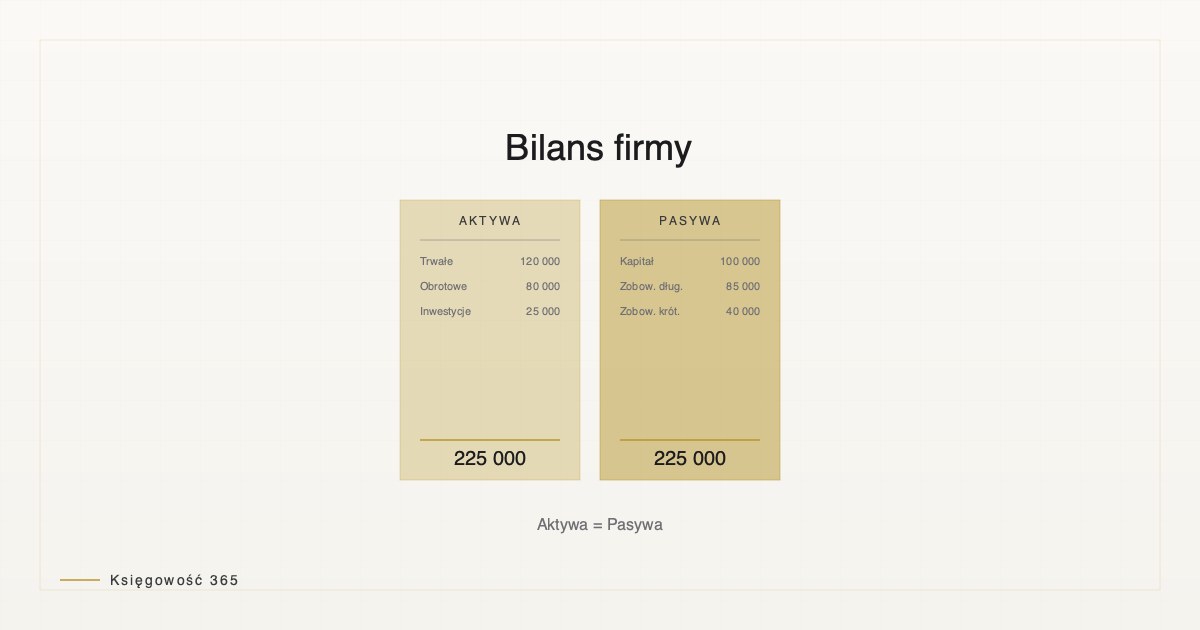The image size is (1200, 630).
Task: Select the Inwestycje row label
Action: pos(445,312)
